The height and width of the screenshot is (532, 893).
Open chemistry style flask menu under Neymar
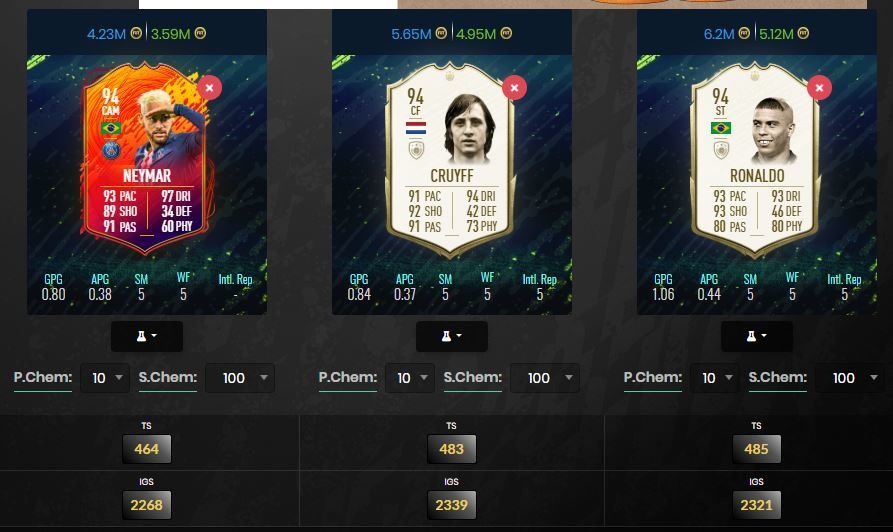(147, 336)
